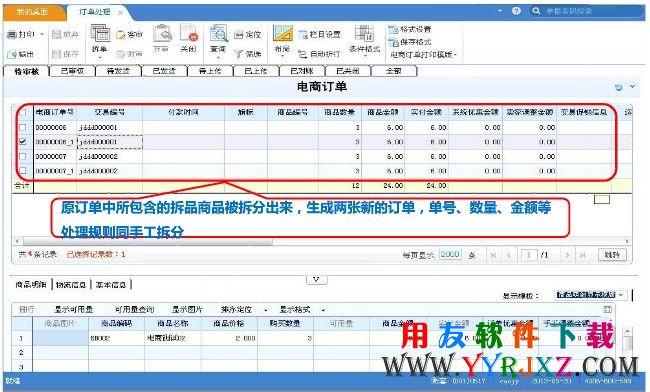The height and width of the screenshot is (392, 650).
Task: Click the 打印 printer icon
Action: (x=12, y=34)
